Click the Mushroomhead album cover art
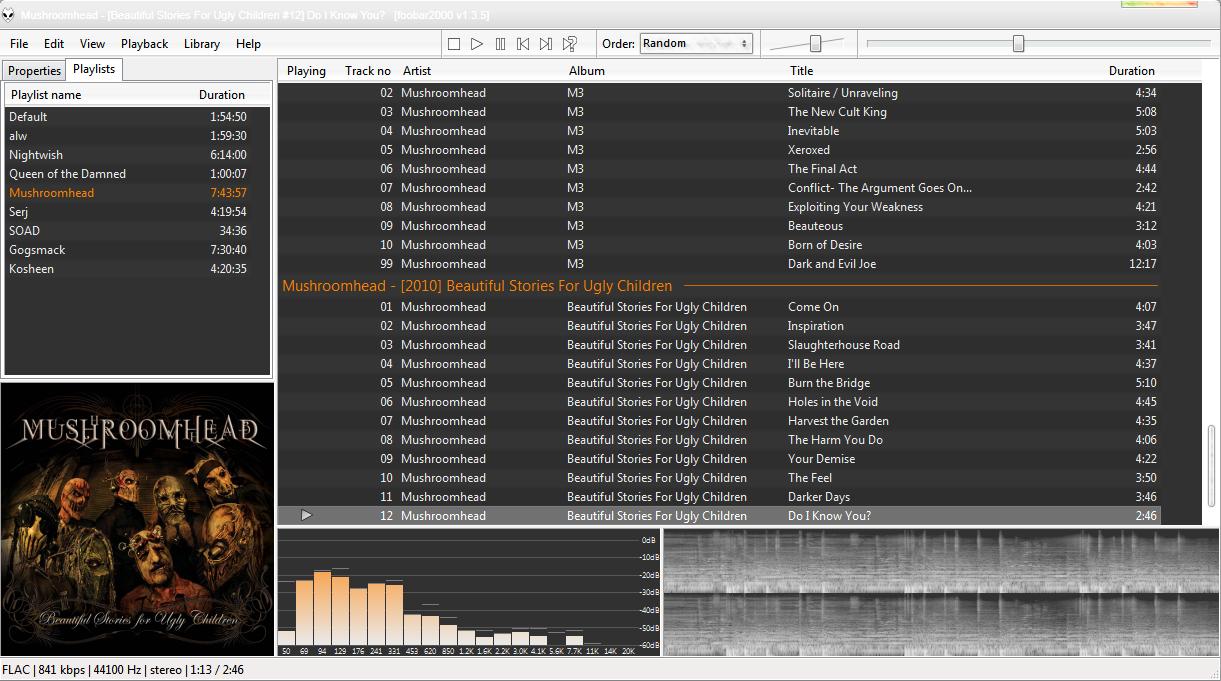Screen dimensions: 1221x681 point(137,519)
